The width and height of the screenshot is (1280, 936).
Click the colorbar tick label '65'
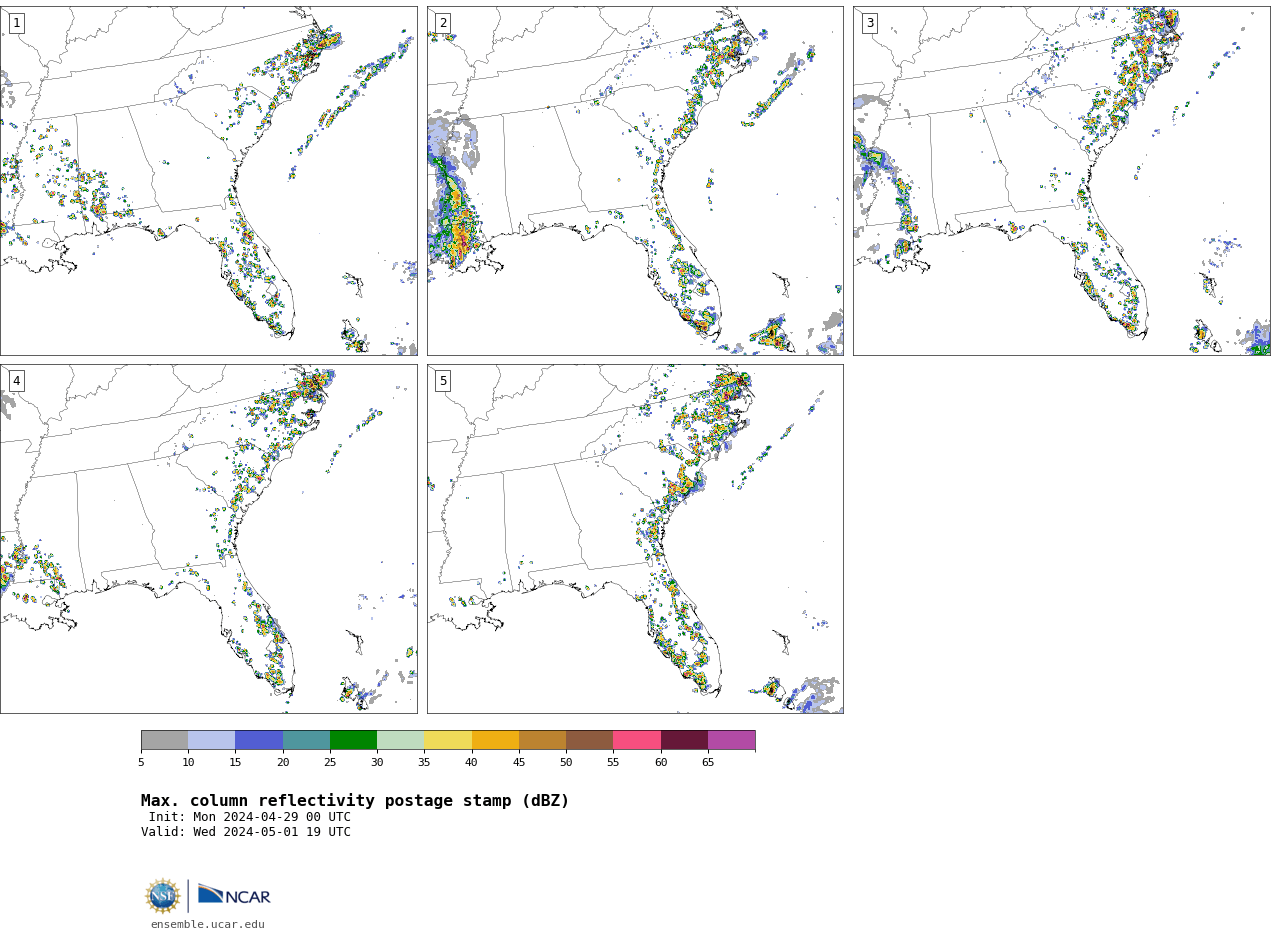(708, 763)
